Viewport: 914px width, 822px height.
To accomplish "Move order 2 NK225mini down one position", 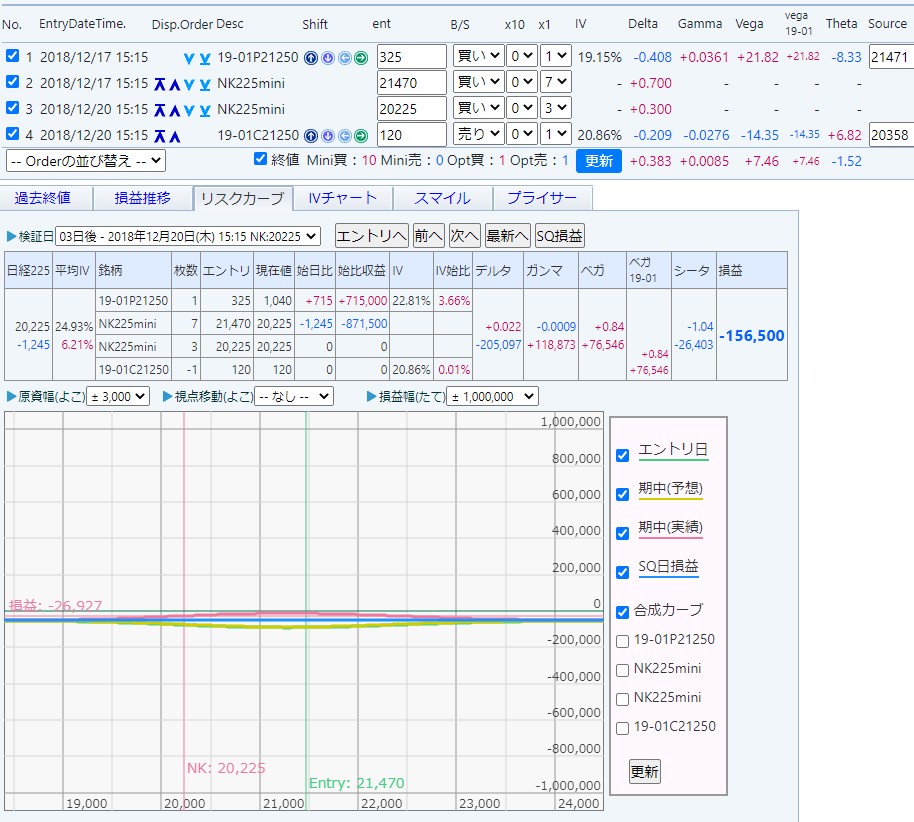I will coord(189,85).
